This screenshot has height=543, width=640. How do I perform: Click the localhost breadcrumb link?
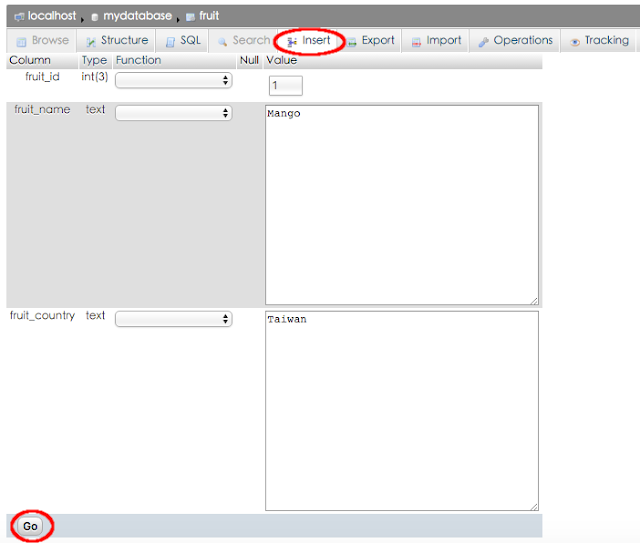click(52, 16)
